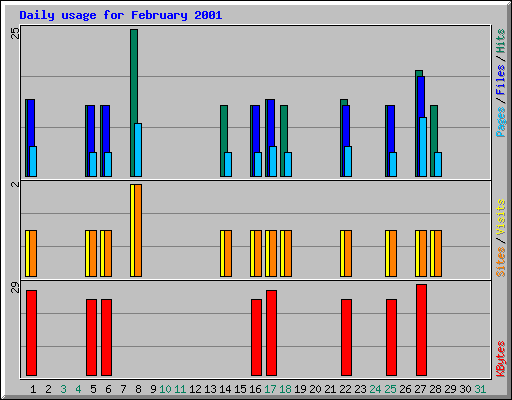
Task: Click the red KBytes bar for day 17
Action: (271, 333)
